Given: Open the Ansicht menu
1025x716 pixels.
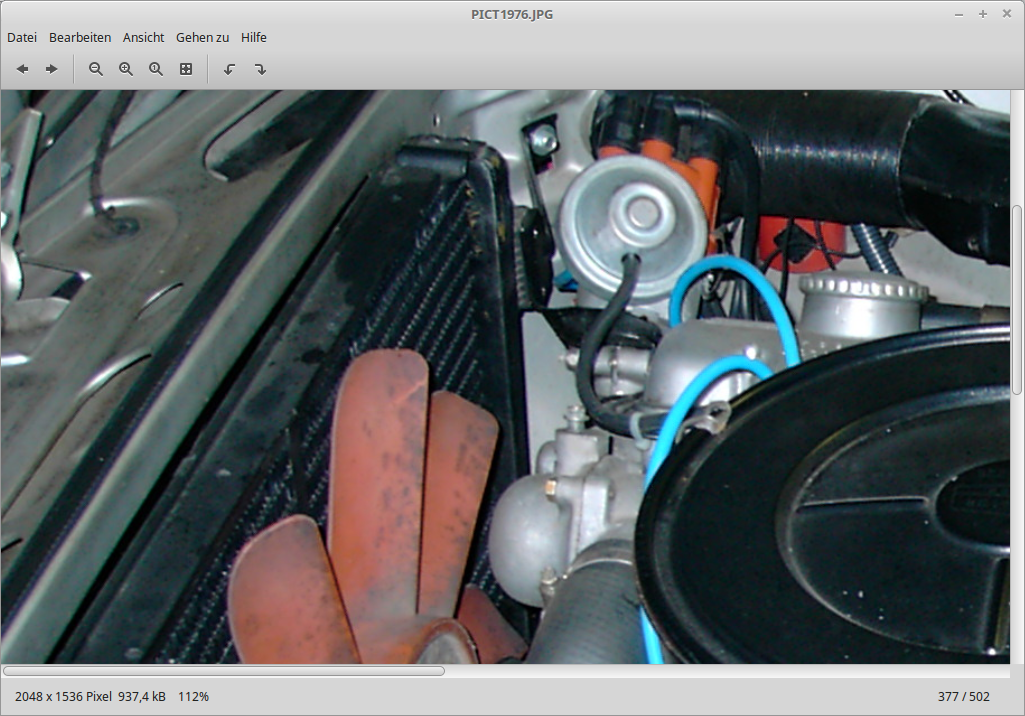Looking at the screenshot, I should coord(143,37).
